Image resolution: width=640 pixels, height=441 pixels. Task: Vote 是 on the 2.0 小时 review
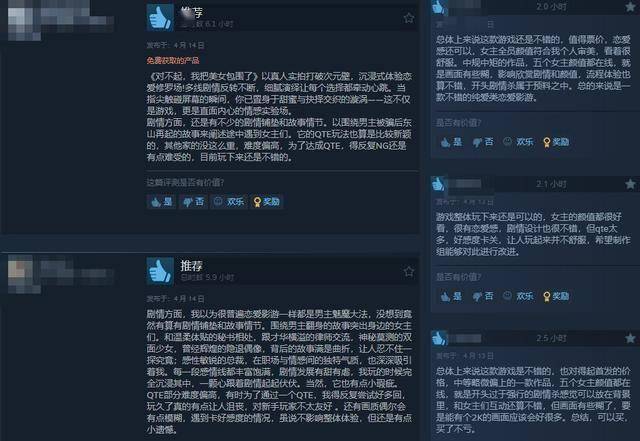[451, 142]
